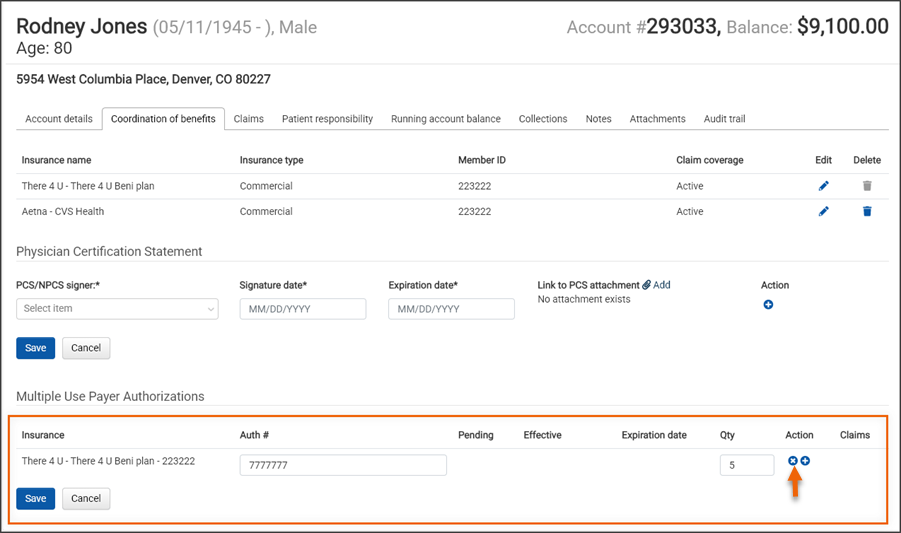
Task: Focus the Qty field showing 5
Action: [x=746, y=465]
